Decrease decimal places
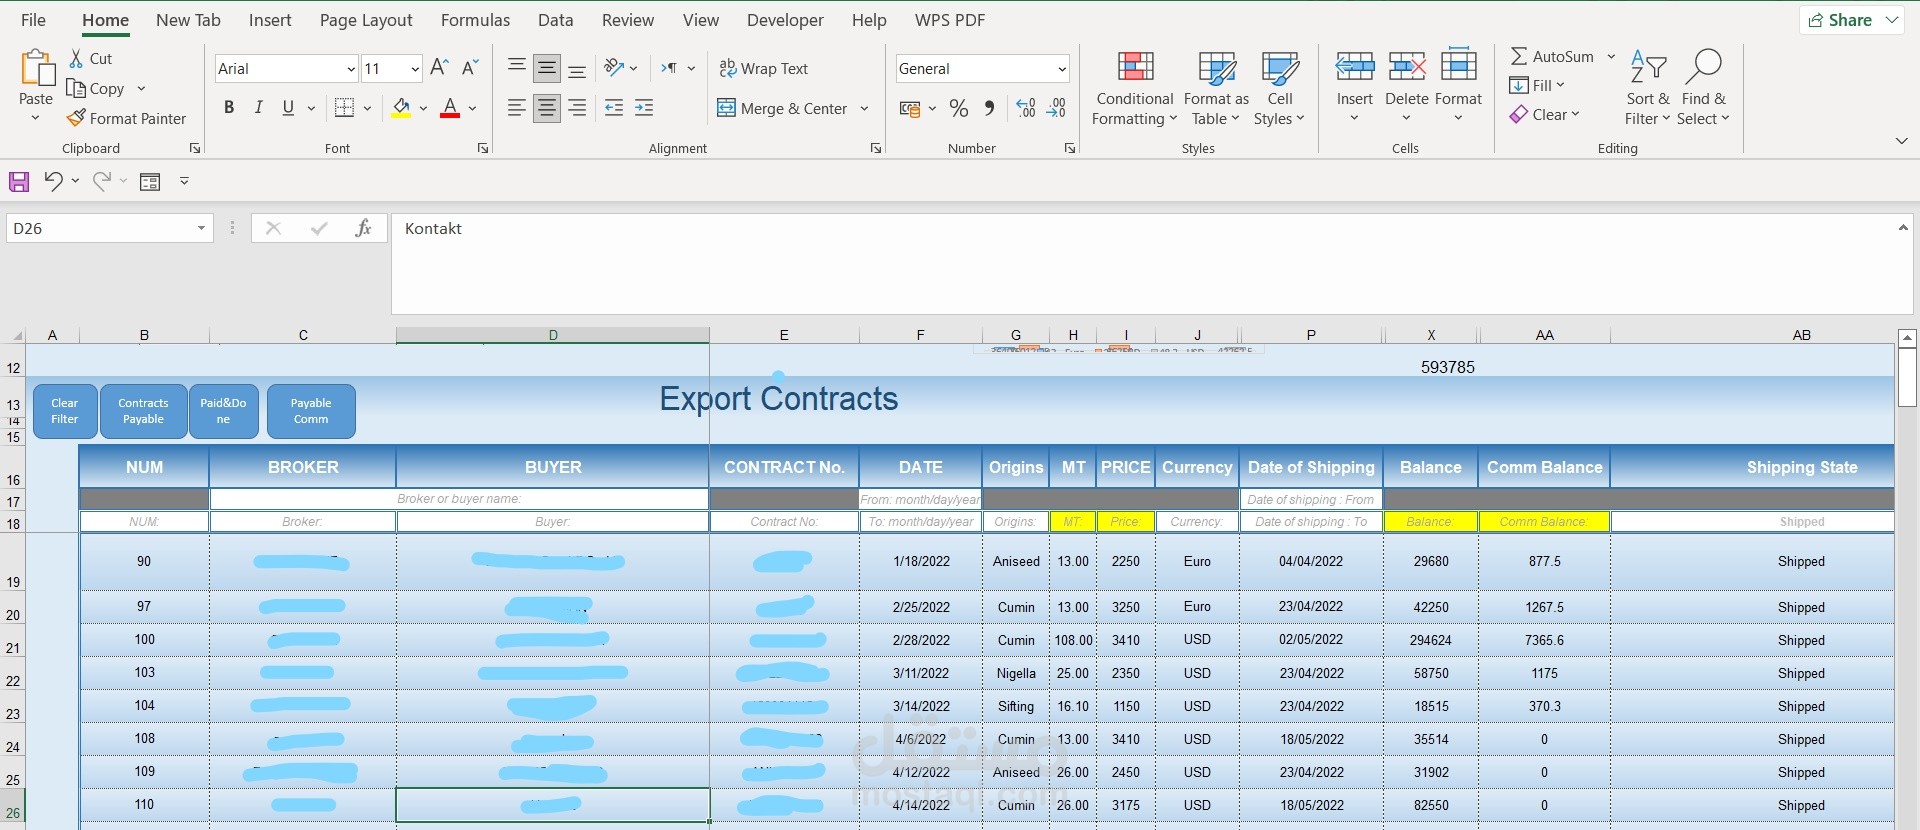Image resolution: width=1920 pixels, height=830 pixels. (1056, 108)
